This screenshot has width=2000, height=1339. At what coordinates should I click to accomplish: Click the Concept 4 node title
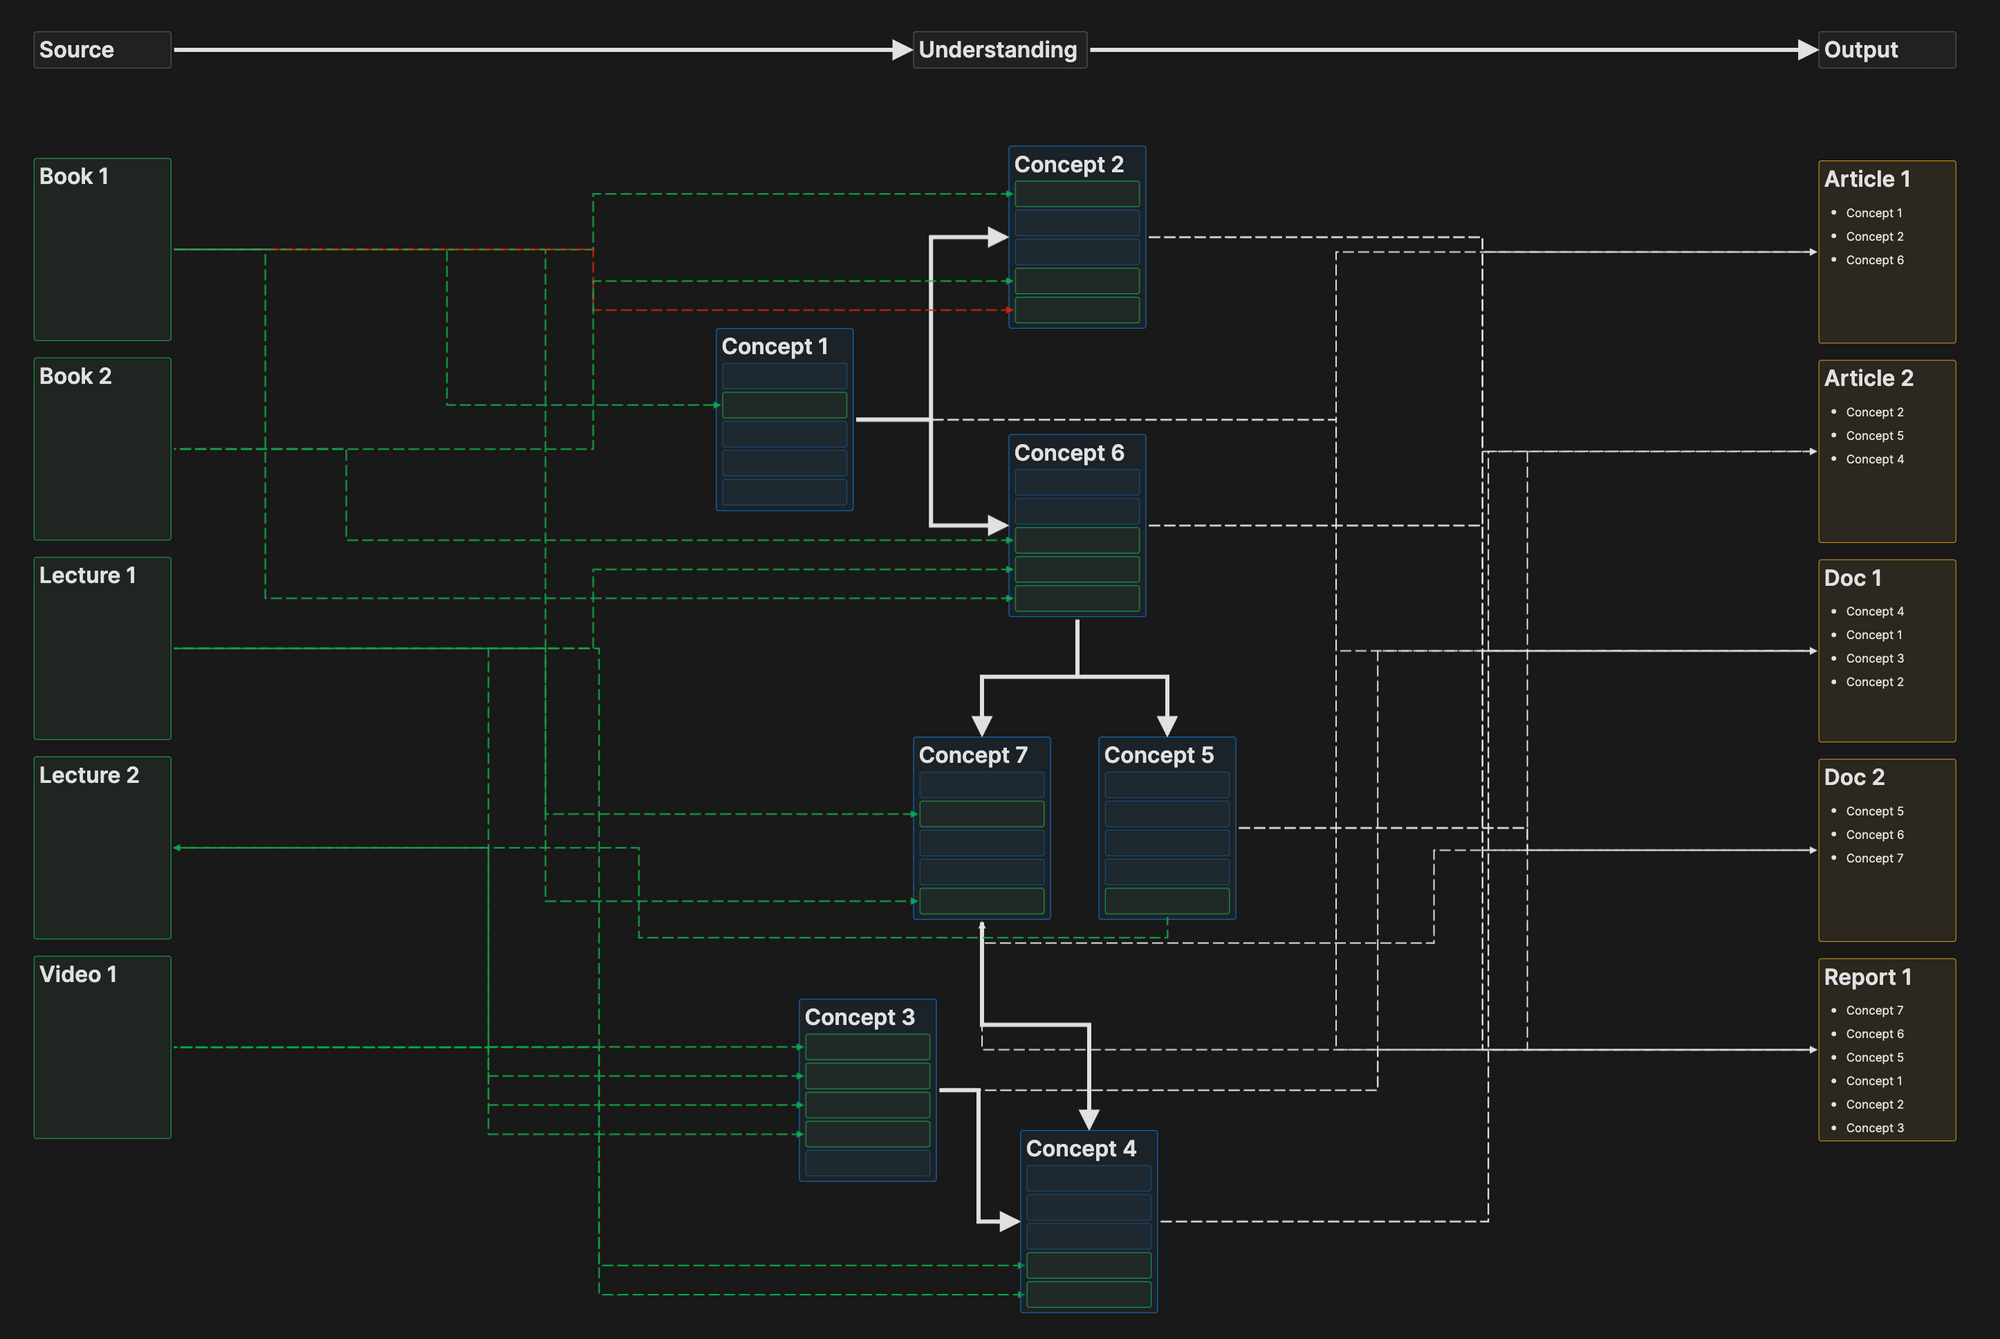[x=1081, y=1149]
